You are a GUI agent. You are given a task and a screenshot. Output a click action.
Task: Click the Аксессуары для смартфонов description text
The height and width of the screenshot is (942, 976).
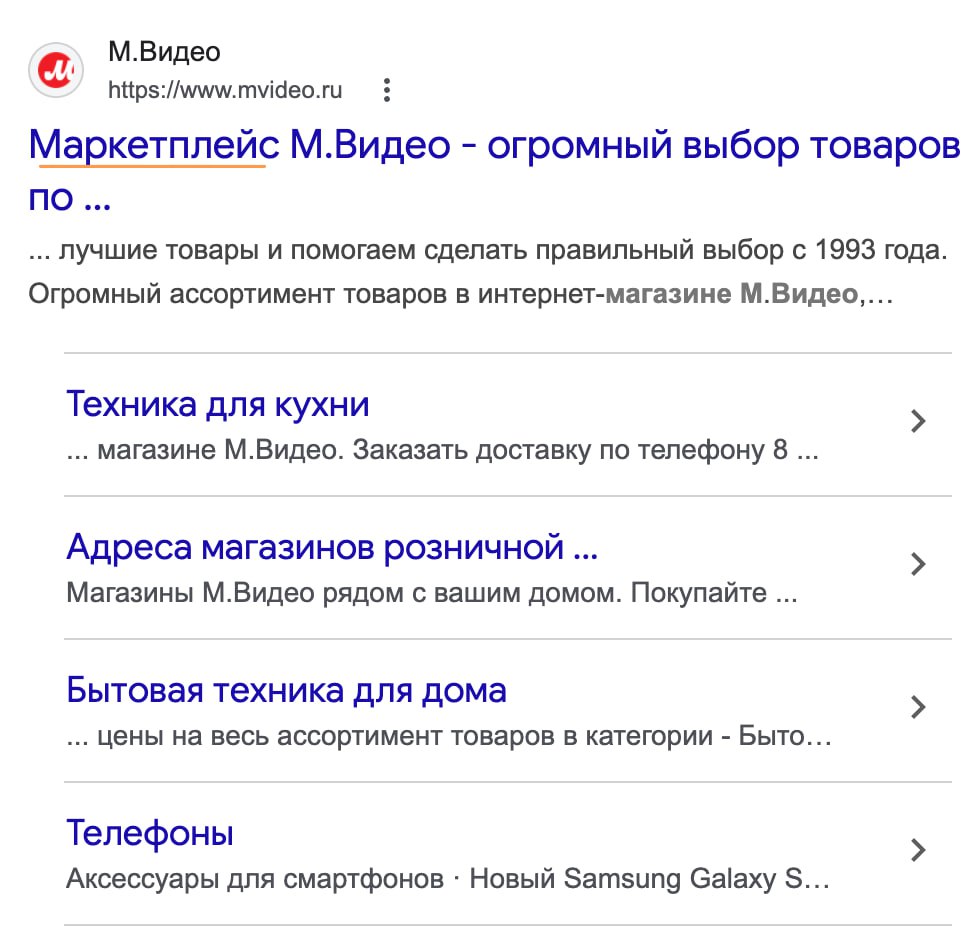pyautogui.click(x=255, y=880)
